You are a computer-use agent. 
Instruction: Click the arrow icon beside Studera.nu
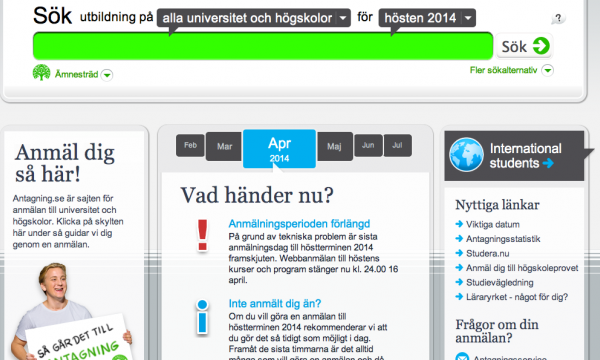click(459, 253)
